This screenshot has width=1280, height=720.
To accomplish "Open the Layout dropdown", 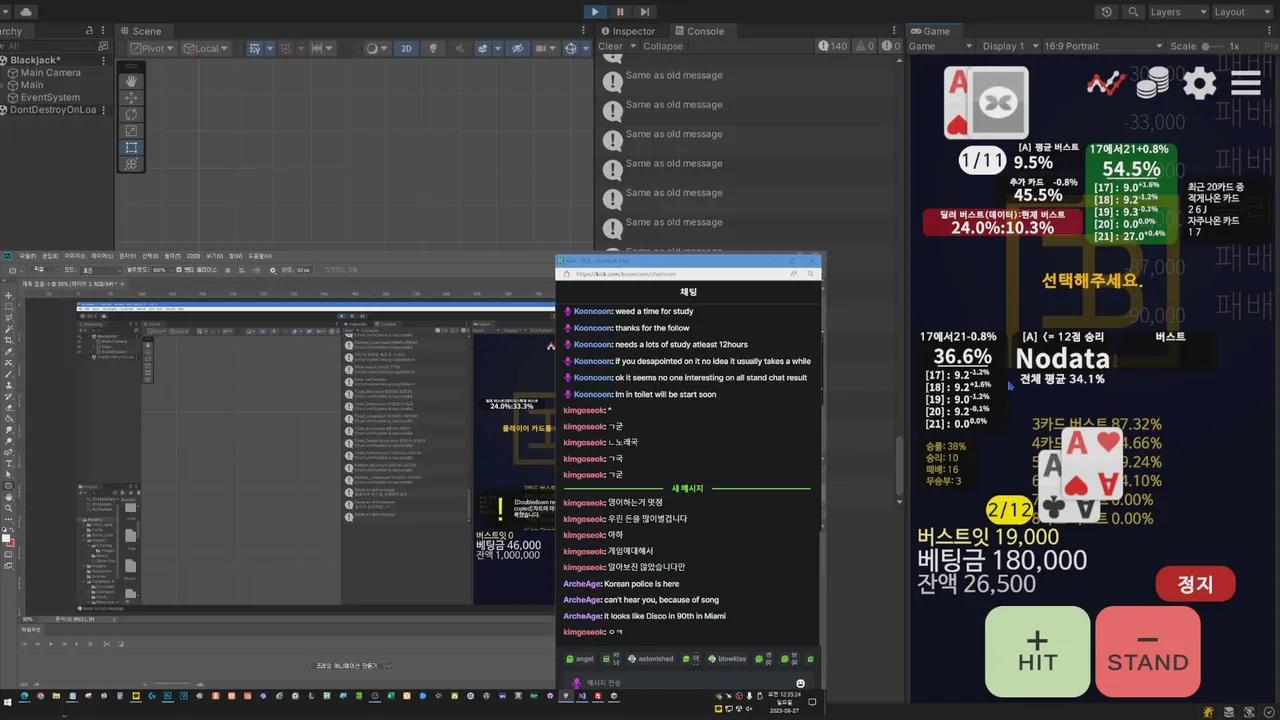I will click(1241, 12).
